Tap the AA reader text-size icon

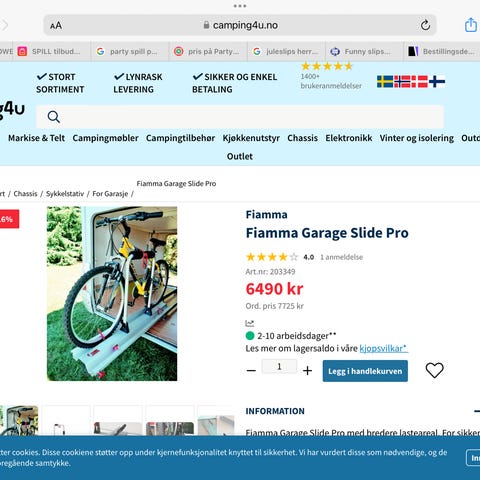[56, 26]
